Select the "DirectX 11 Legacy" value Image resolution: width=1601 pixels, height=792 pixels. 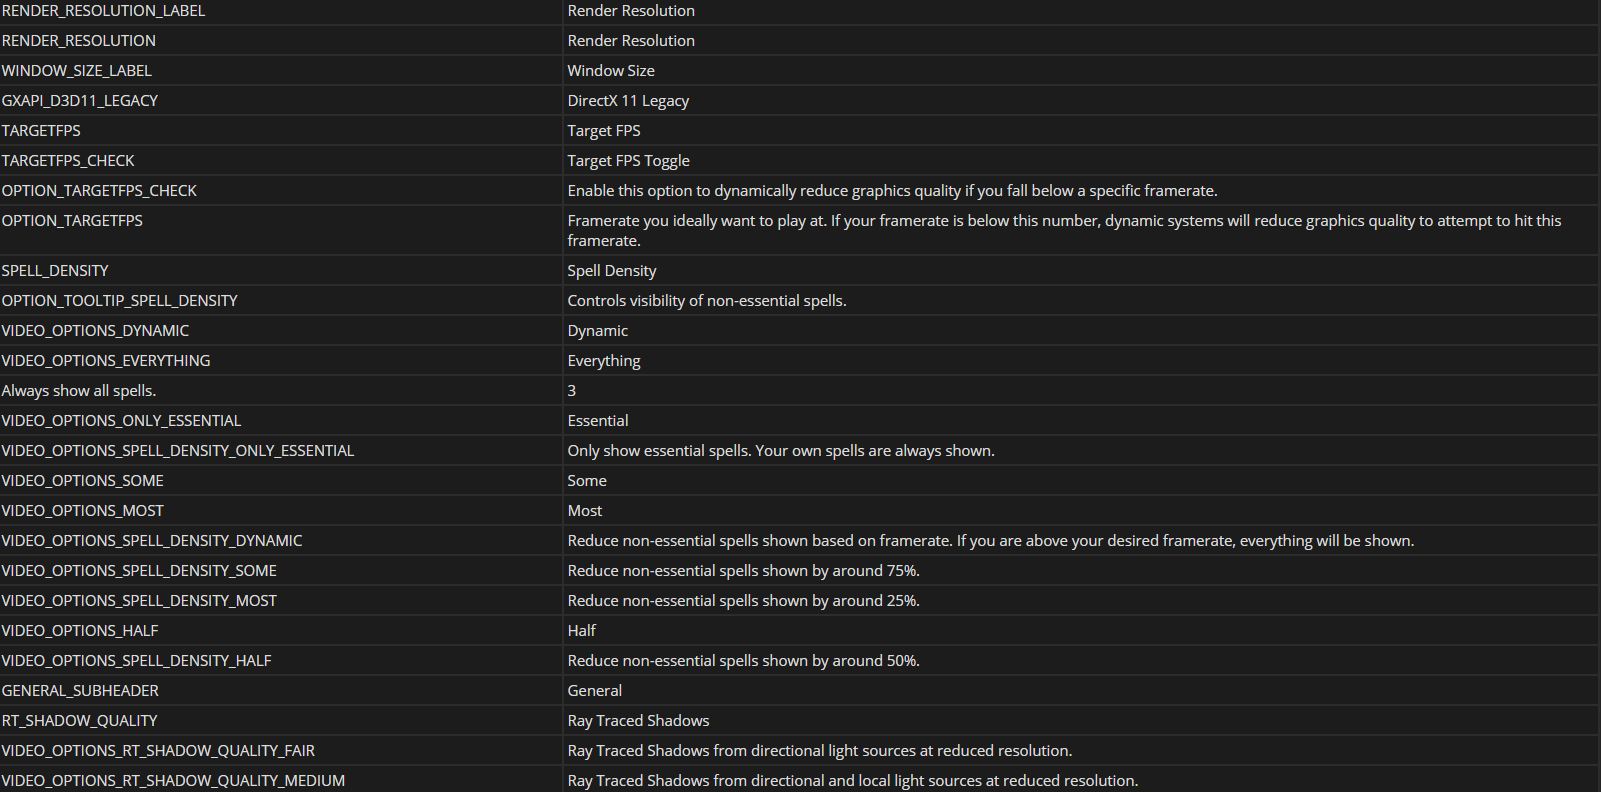(628, 101)
